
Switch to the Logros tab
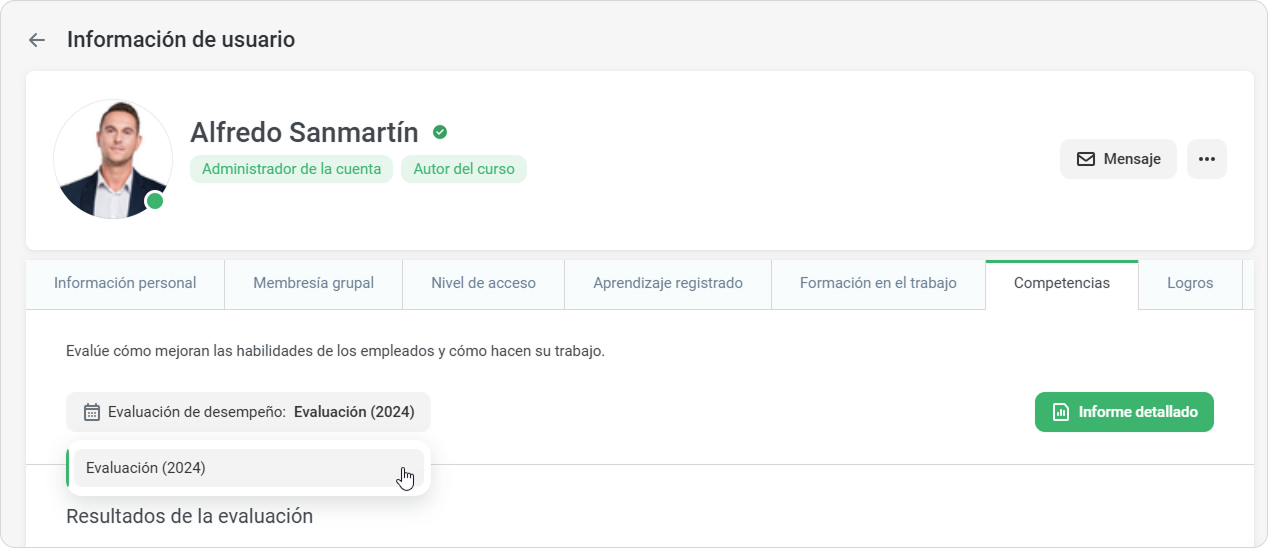pos(1190,283)
